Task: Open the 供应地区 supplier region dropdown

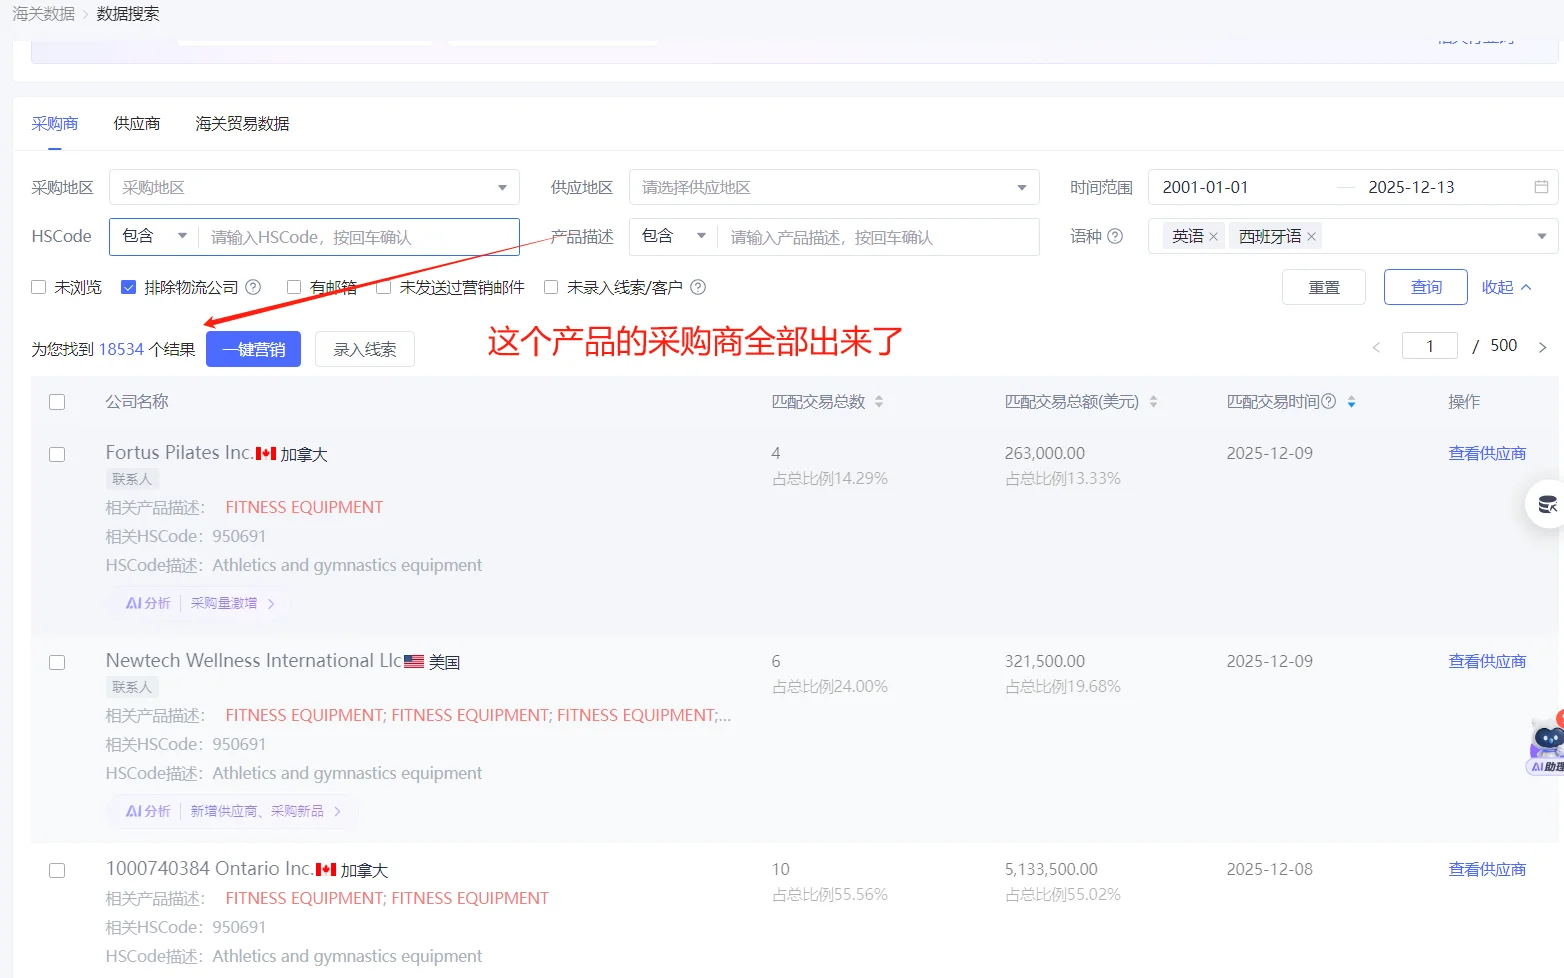Action: pyautogui.click(x=833, y=186)
